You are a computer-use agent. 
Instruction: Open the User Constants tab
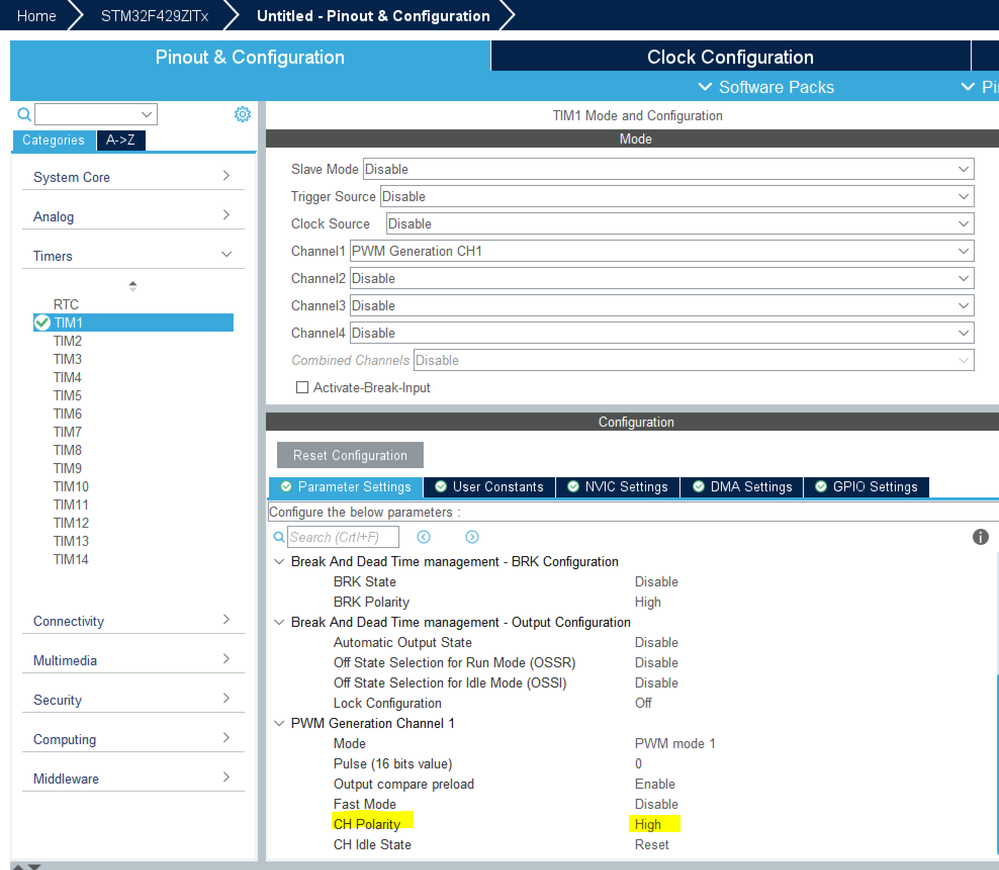489,487
